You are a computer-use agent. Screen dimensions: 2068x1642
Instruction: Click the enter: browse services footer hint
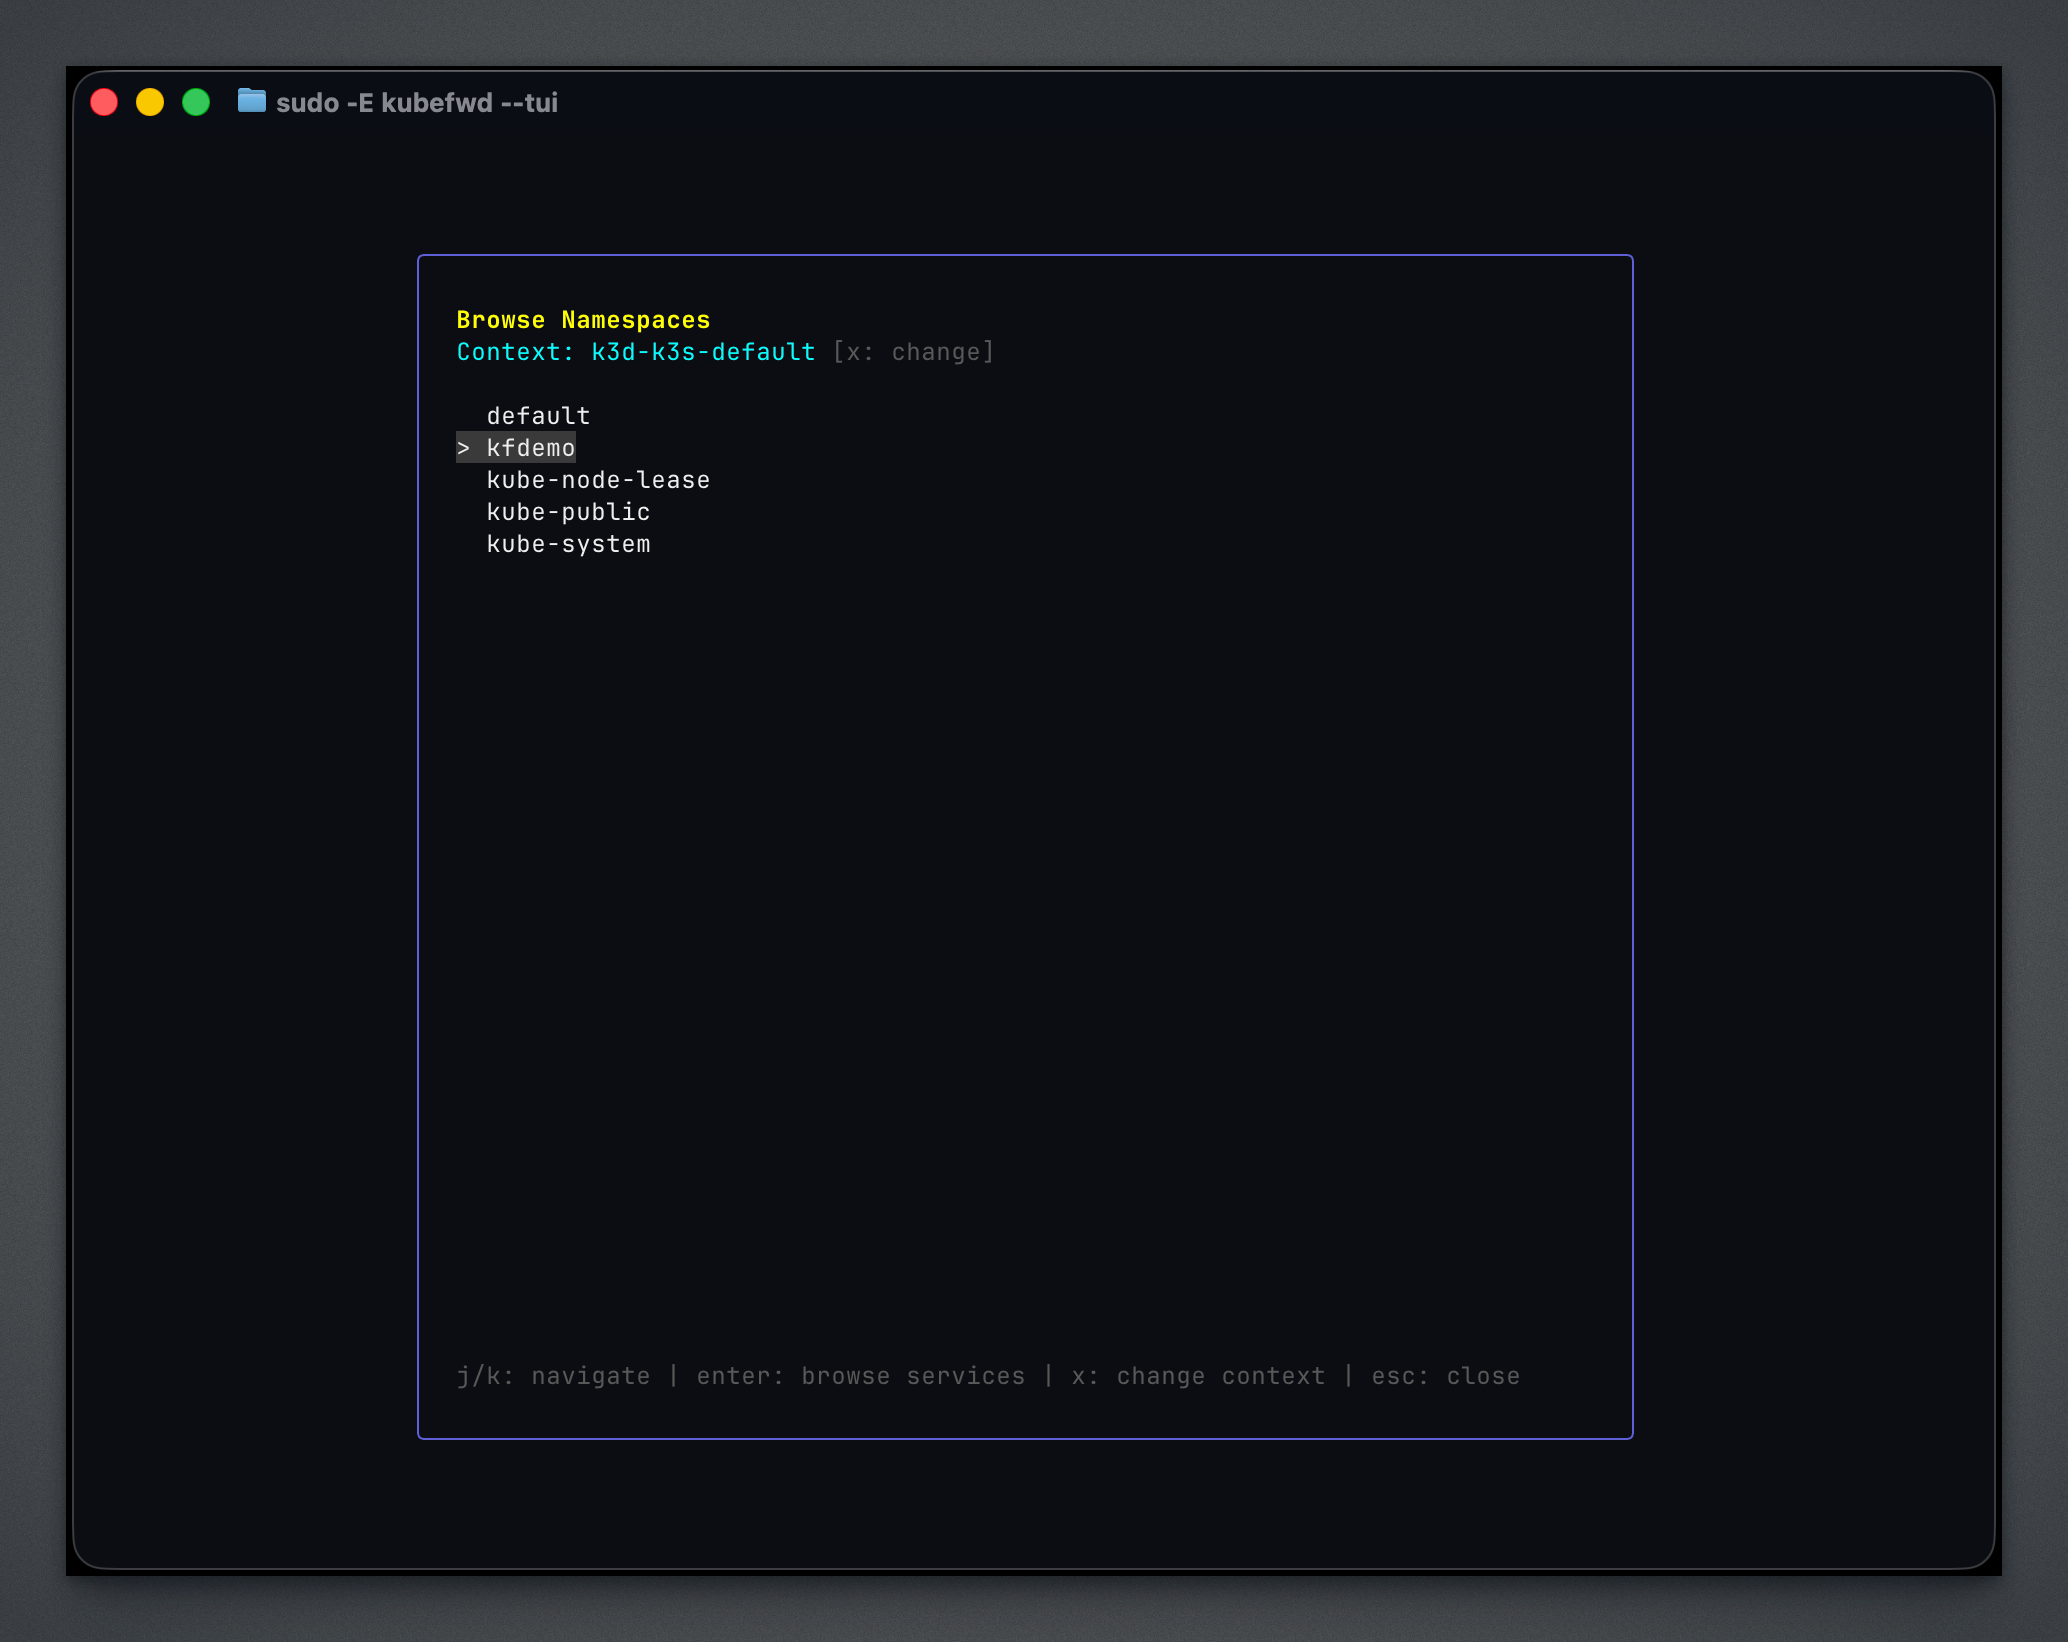860,1375
